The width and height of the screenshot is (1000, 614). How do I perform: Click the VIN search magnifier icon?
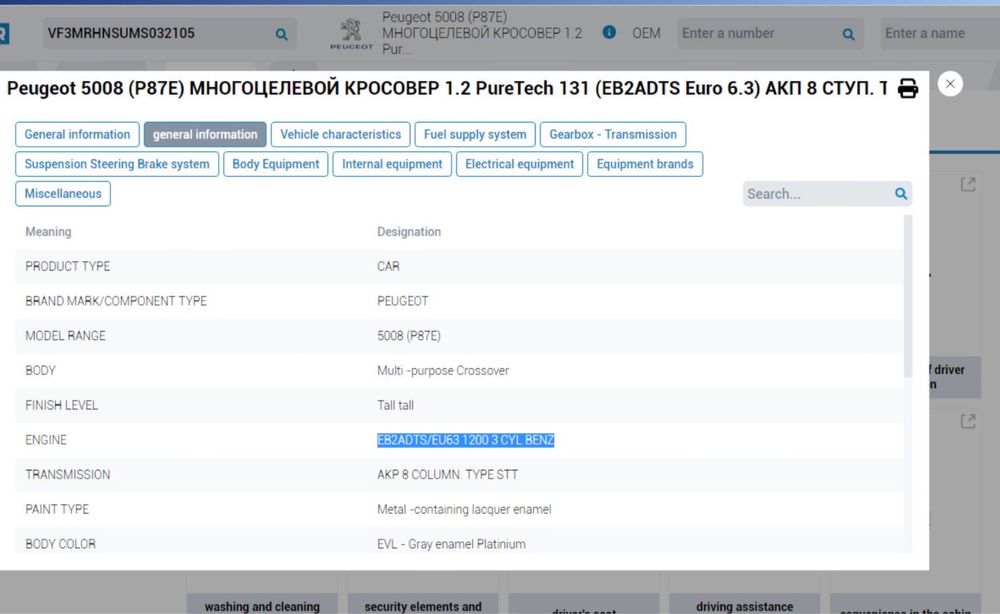pyautogui.click(x=281, y=34)
